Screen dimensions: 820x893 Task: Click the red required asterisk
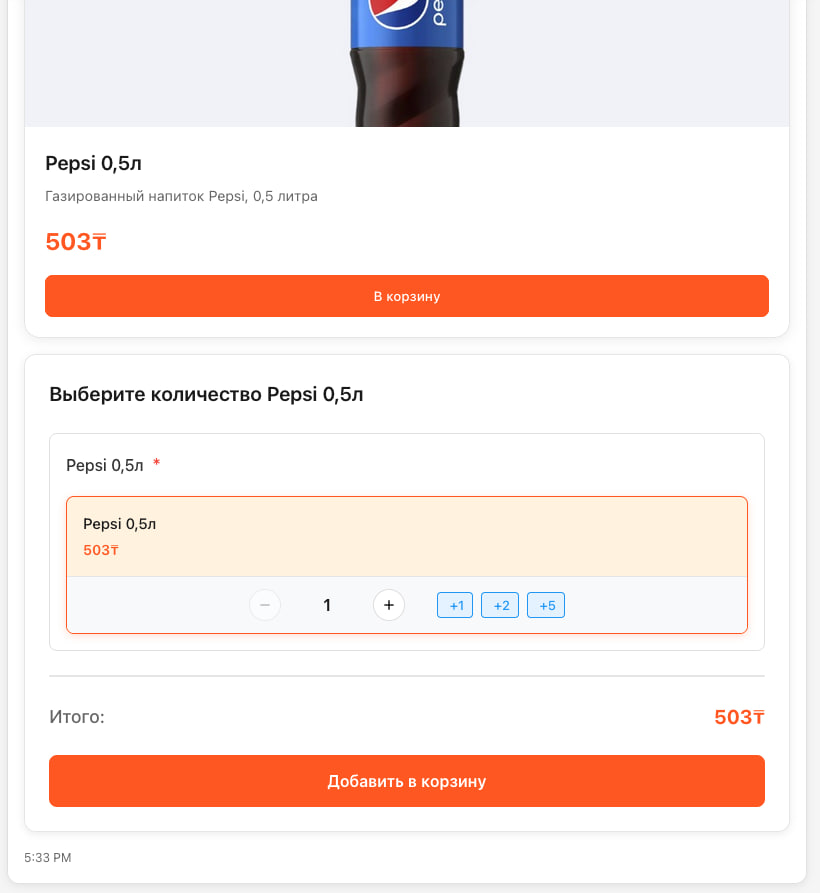point(157,464)
